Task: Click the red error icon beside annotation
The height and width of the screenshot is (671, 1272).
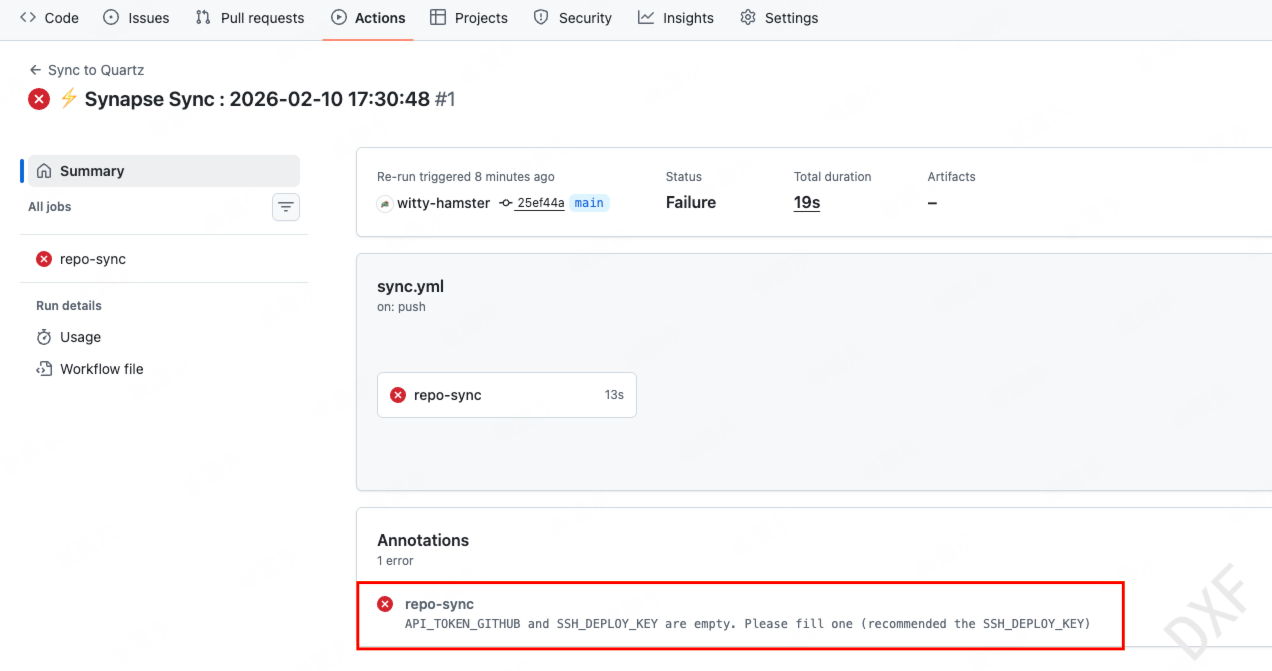Action: tap(385, 604)
